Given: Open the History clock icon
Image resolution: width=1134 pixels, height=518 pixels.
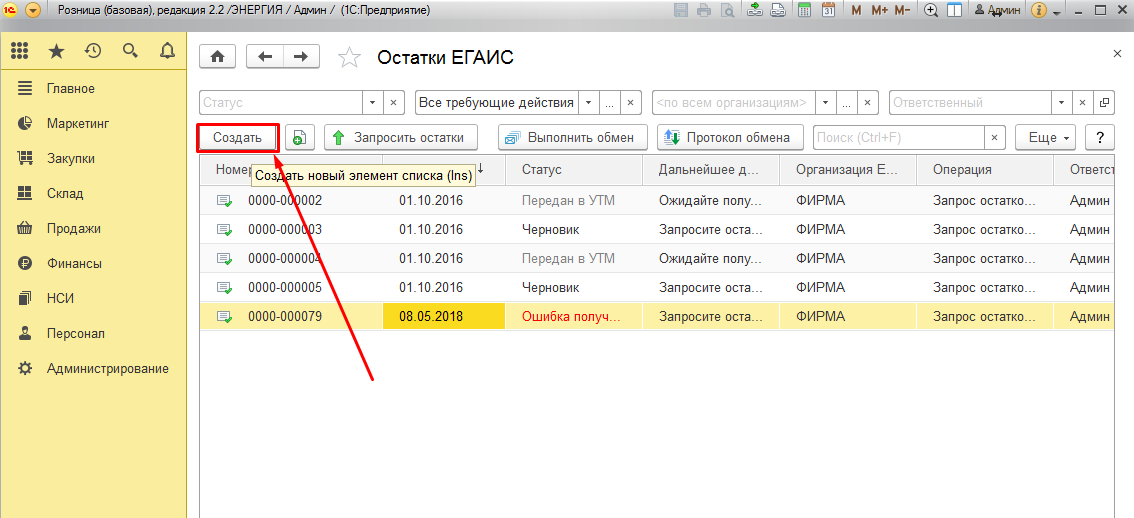Looking at the screenshot, I should coord(93,51).
